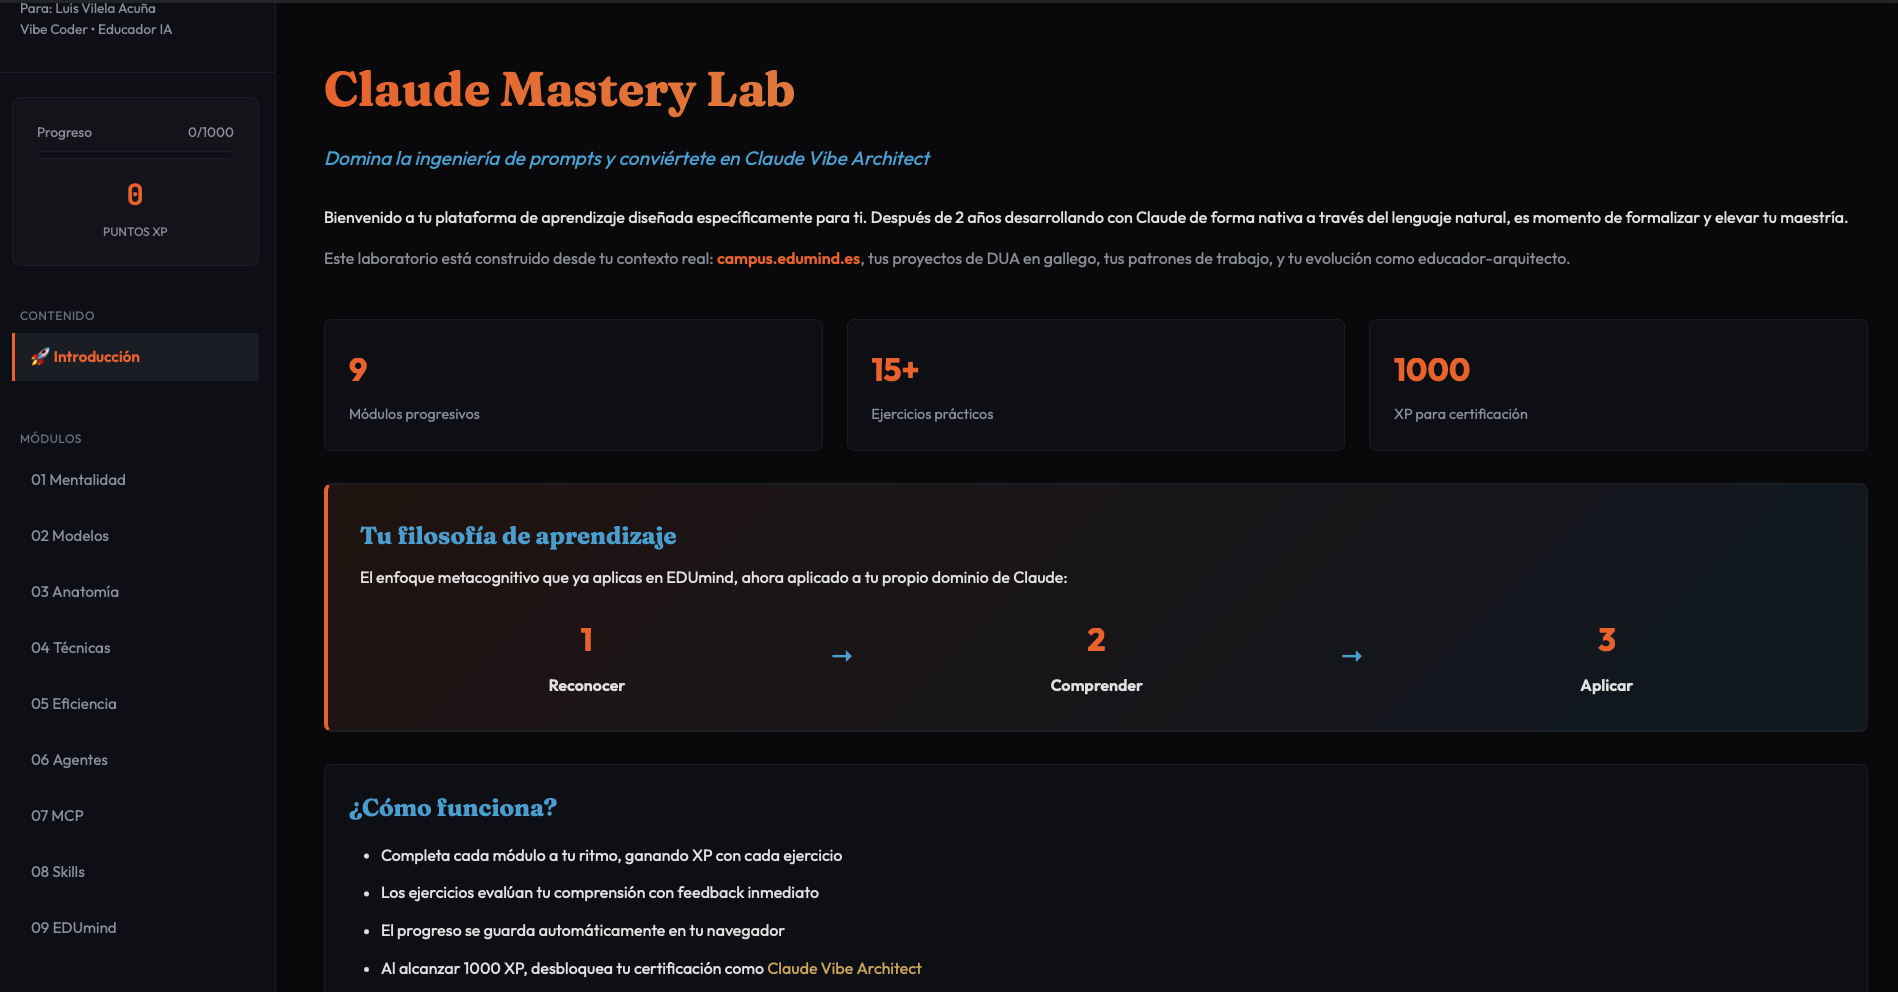Screen dimensions: 1898x992
Task: Click the 9 Módulos progresivos card
Action: coord(573,385)
